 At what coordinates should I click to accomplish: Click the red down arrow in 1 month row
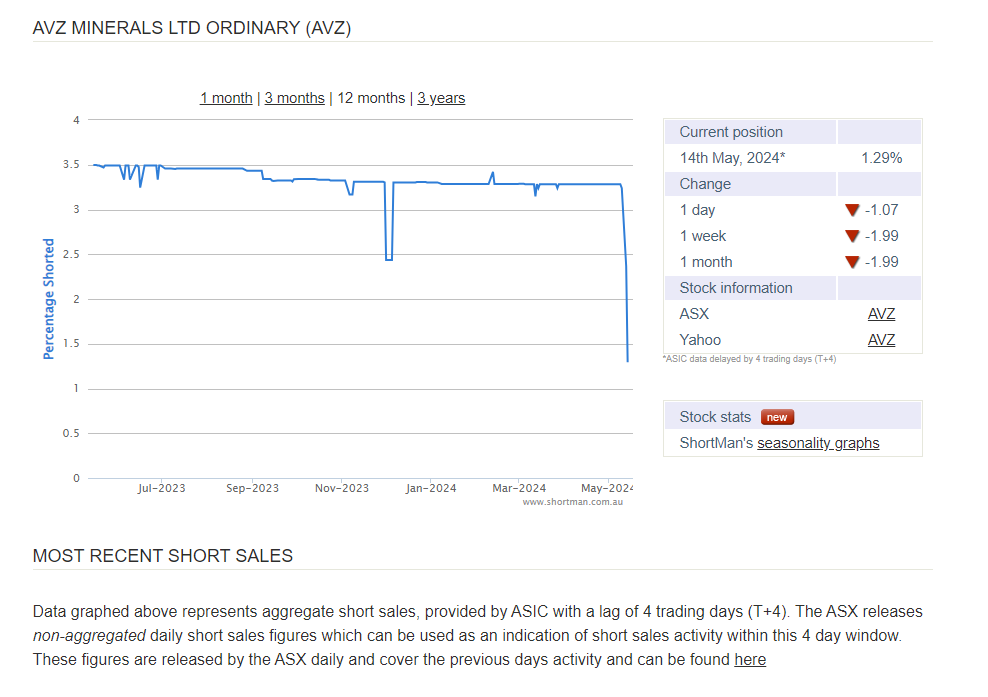click(x=852, y=262)
